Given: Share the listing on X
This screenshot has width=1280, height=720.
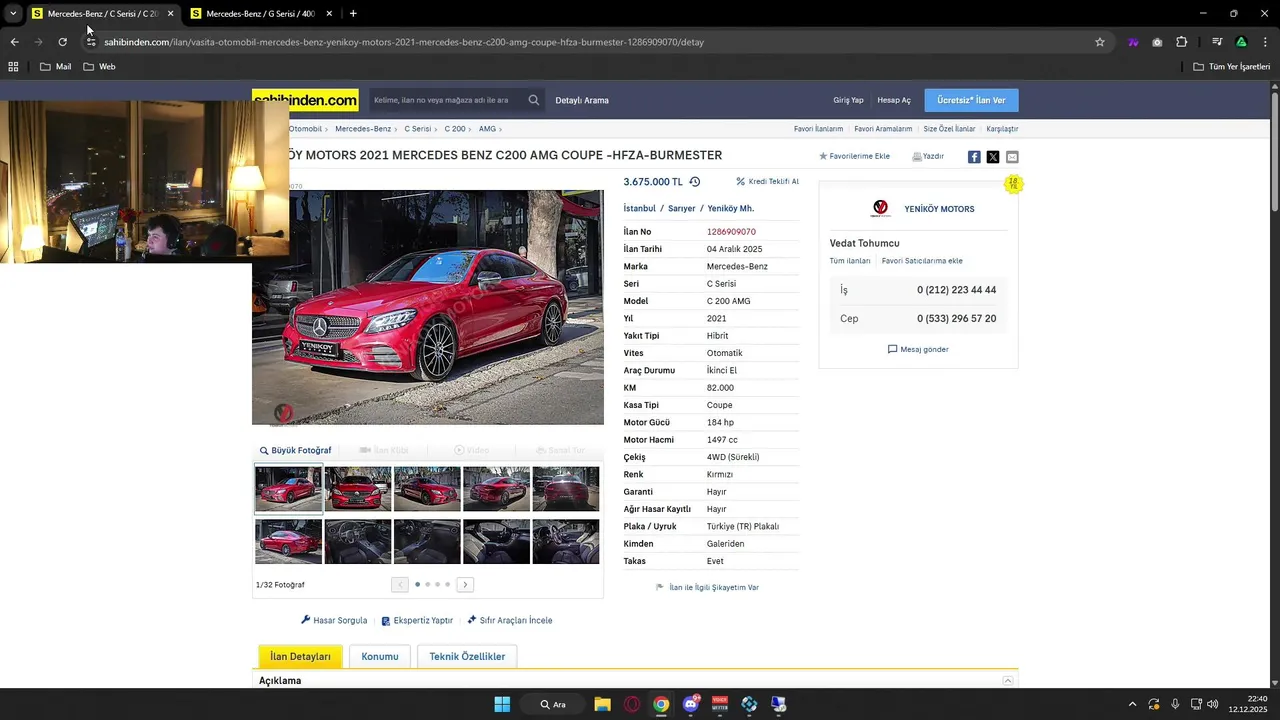Looking at the screenshot, I should pyautogui.click(x=993, y=157).
